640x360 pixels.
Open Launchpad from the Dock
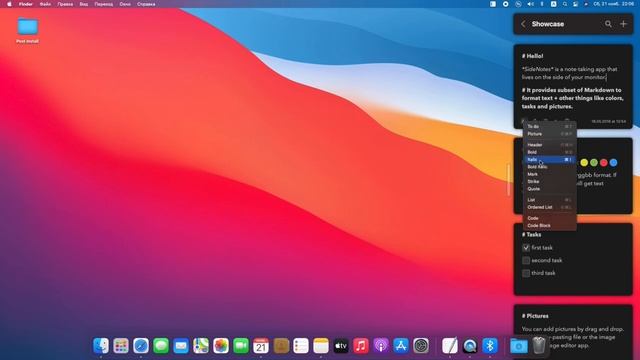coord(121,346)
